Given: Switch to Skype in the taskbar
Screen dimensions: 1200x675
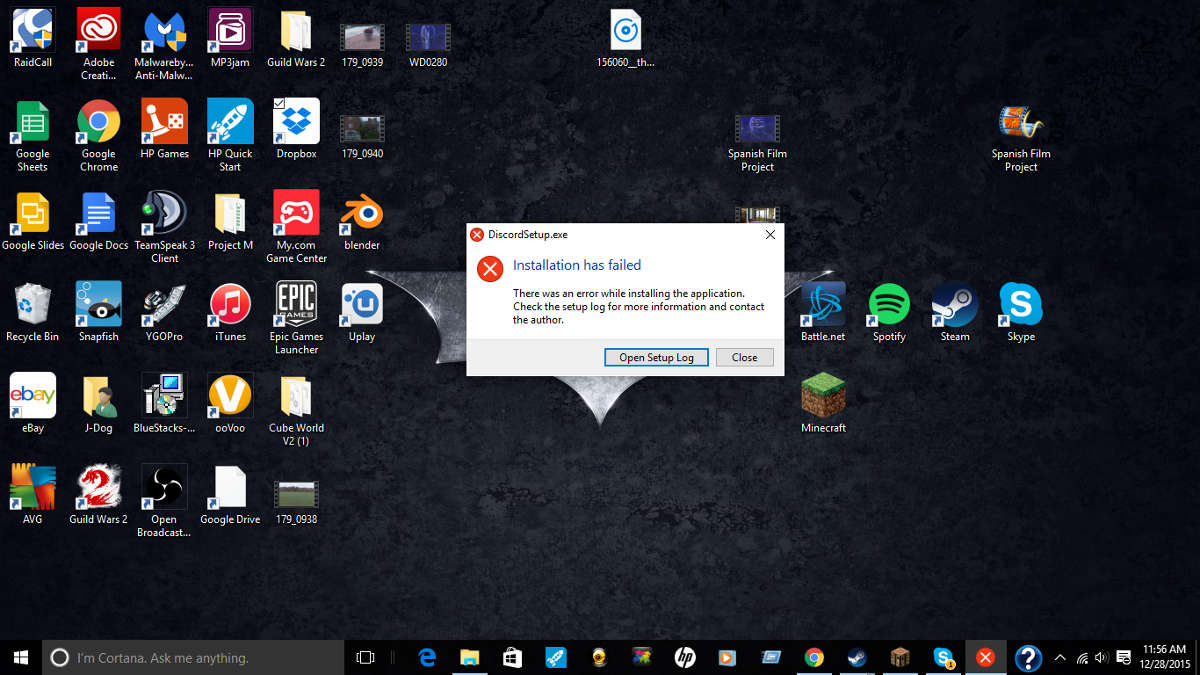Looking at the screenshot, I should coord(943,657).
